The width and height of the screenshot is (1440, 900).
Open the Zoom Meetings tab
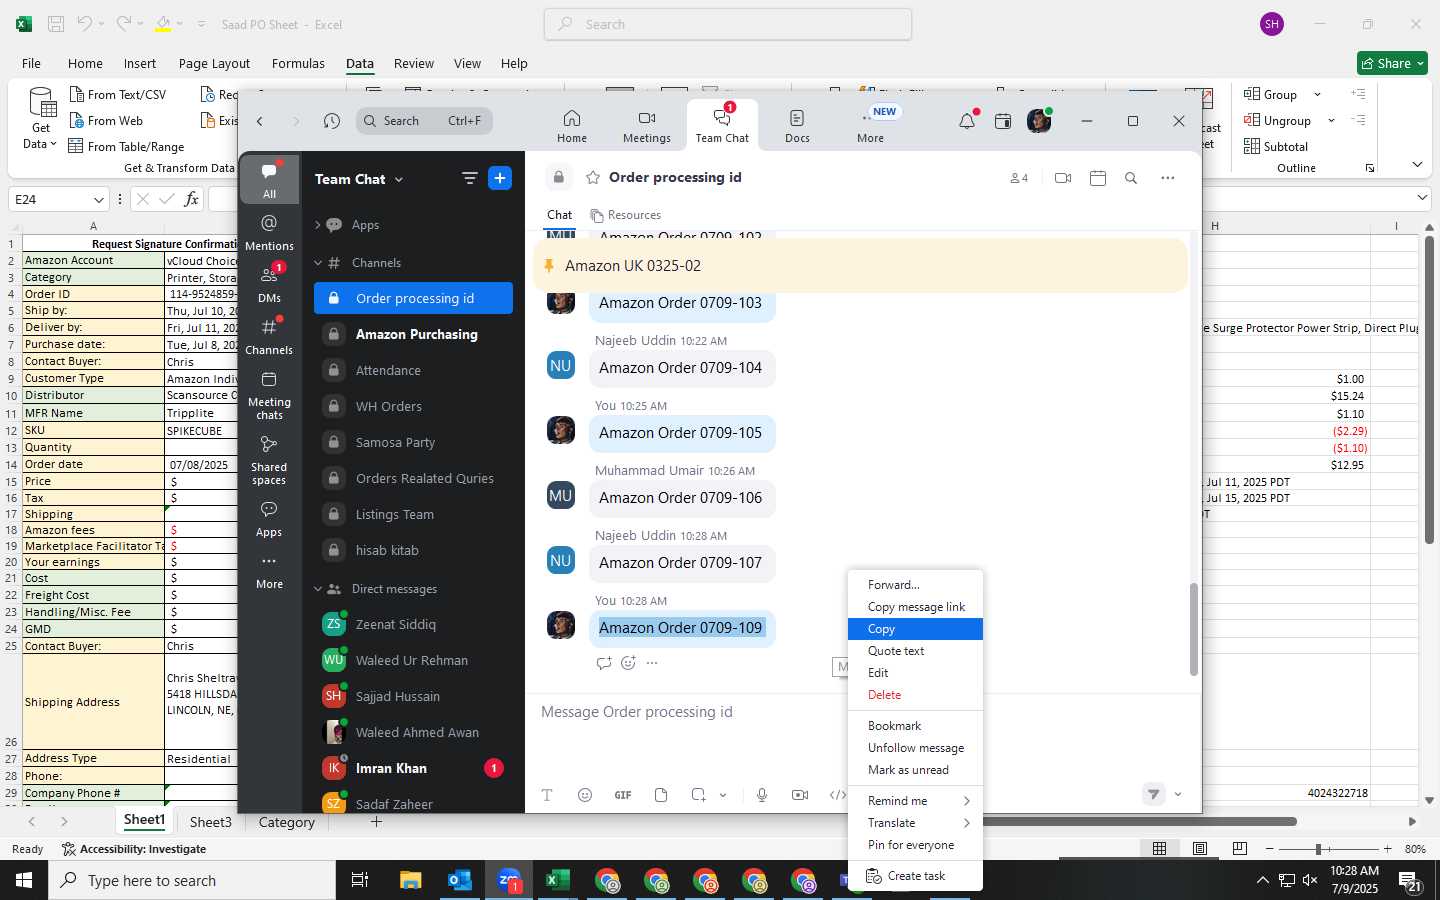tap(647, 126)
